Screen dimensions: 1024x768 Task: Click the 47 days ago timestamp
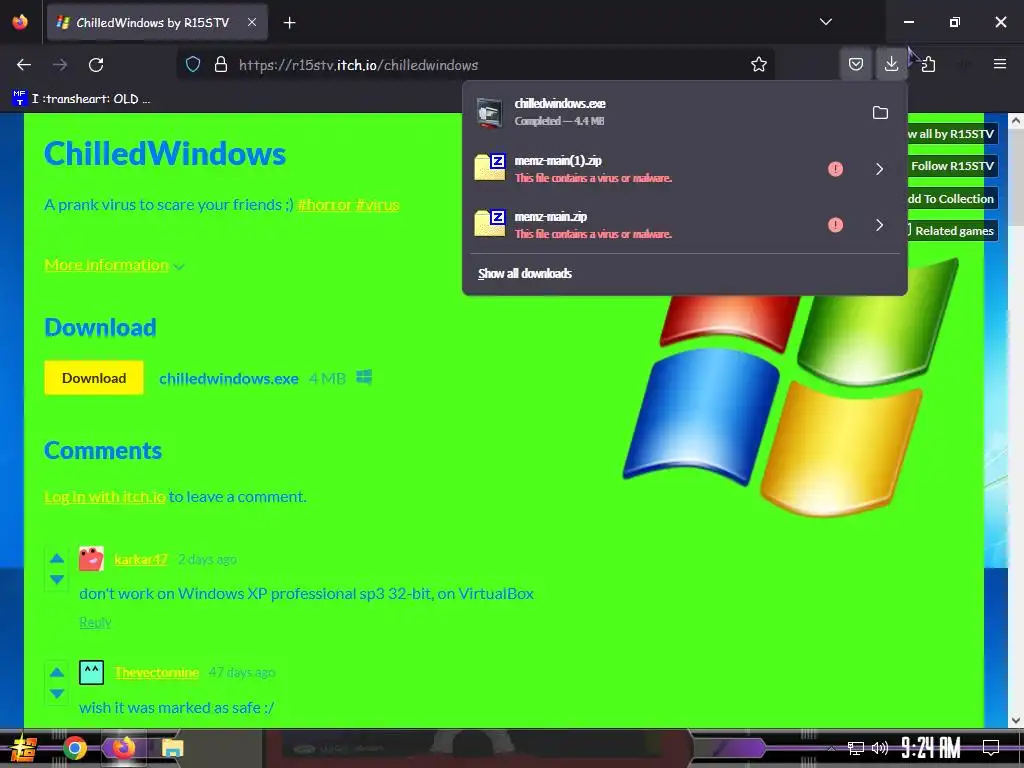(242, 673)
